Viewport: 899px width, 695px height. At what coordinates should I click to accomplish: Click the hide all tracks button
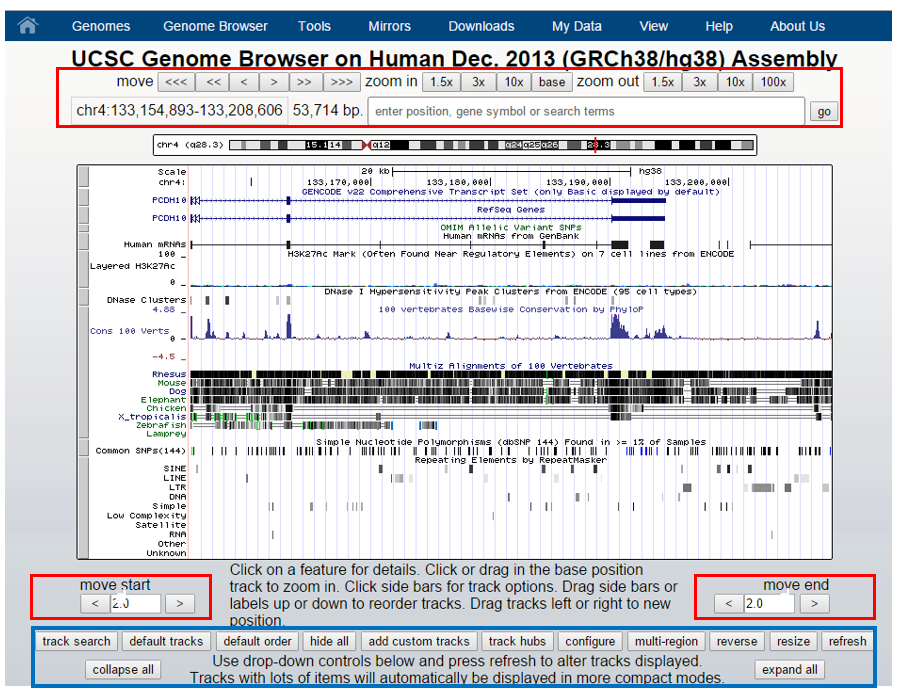point(329,641)
